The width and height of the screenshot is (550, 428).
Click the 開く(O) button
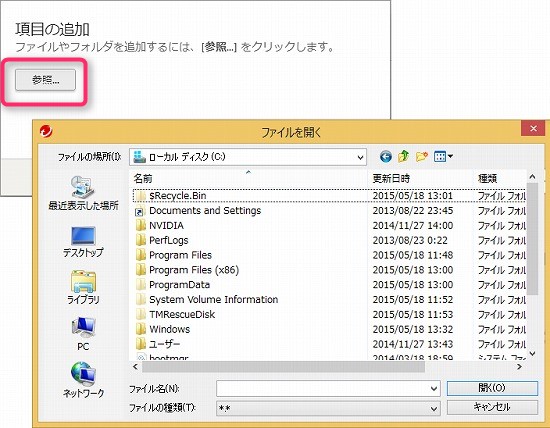tap(492, 388)
